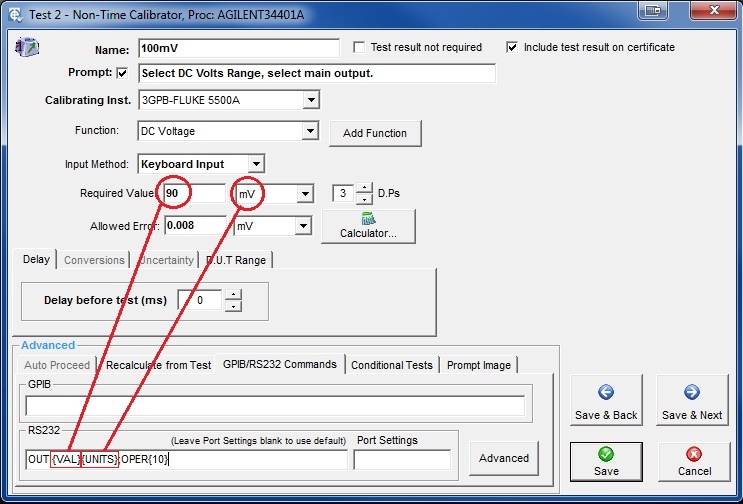
Task: Switch to the Conditional Tests tab
Action: pos(391,365)
